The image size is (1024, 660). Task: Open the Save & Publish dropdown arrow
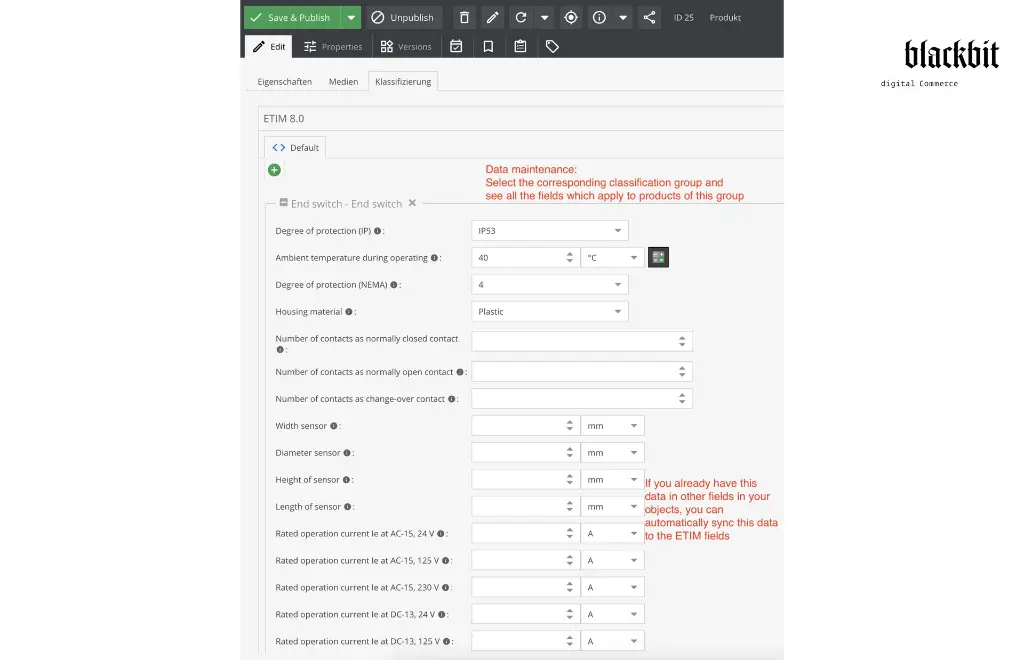click(x=351, y=18)
